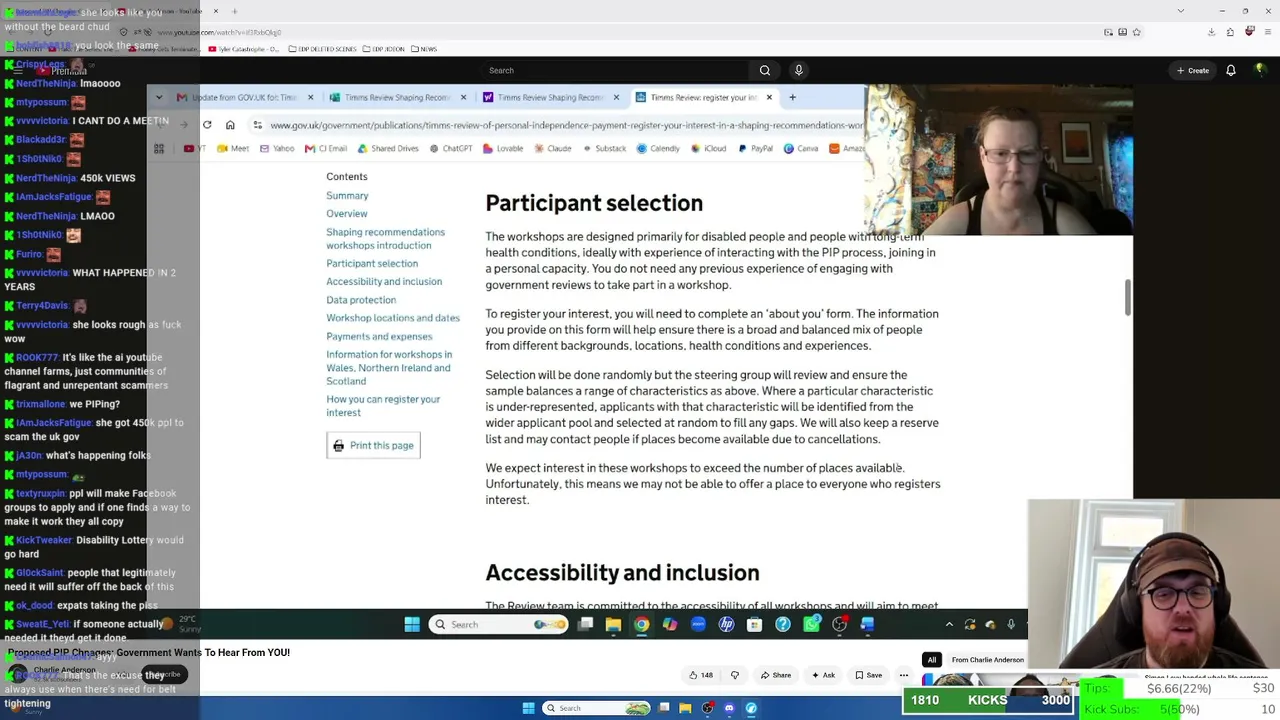Open the Claude bookmark
This screenshot has height=720, width=1280.
click(x=553, y=148)
